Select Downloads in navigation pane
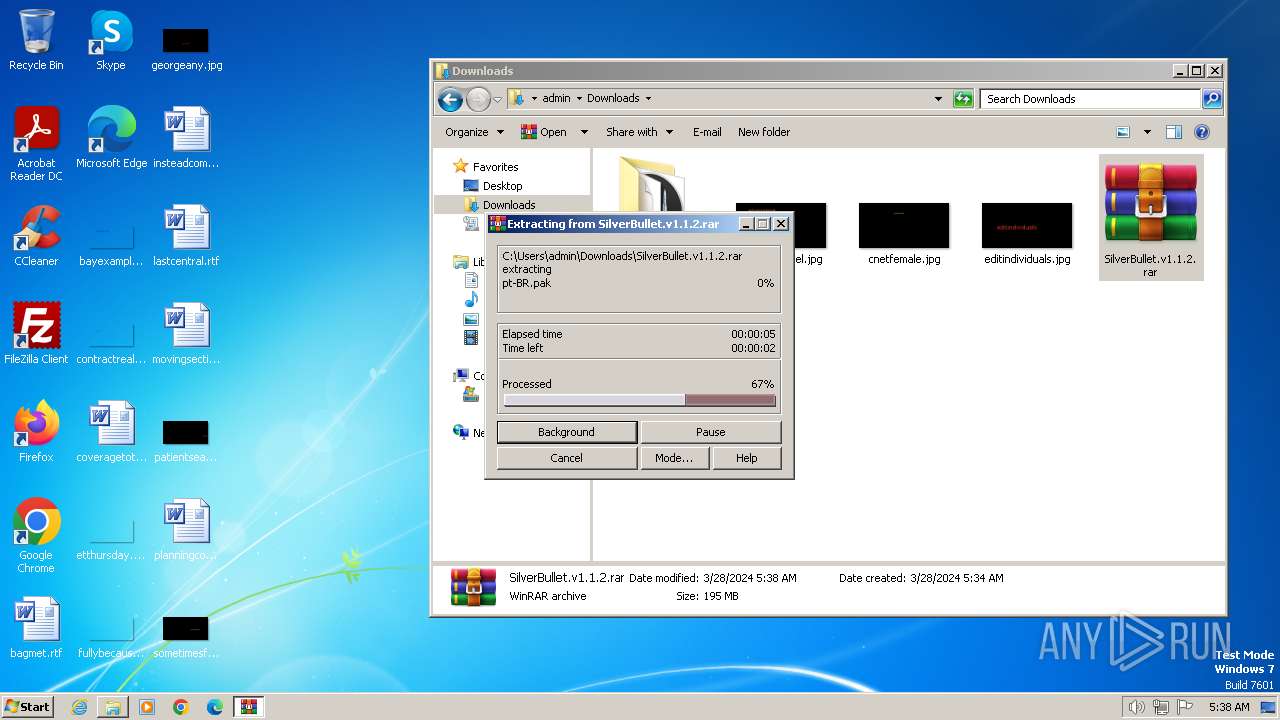The image size is (1280, 720). point(508,205)
